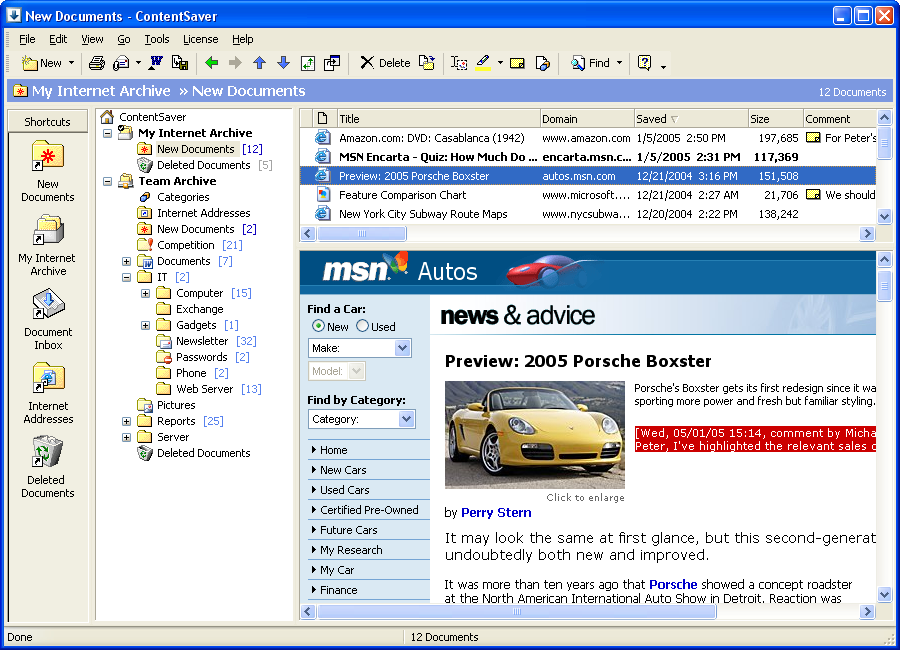This screenshot has height=650, width=900.
Task: Open the e-mail send options arrow
Action: click(138, 63)
